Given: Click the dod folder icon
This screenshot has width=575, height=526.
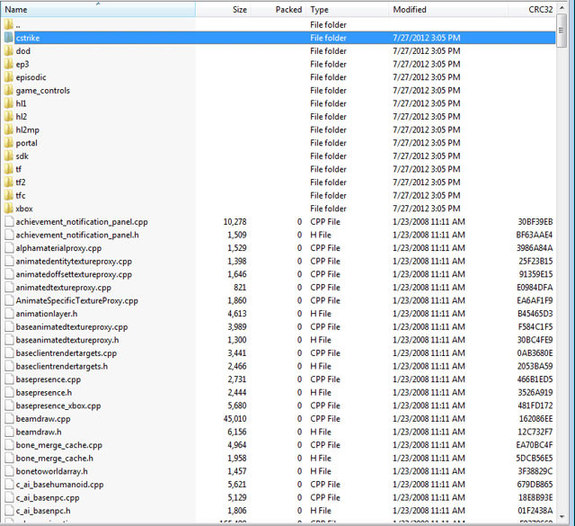Looking at the screenshot, I should click(x=9, y=51).
